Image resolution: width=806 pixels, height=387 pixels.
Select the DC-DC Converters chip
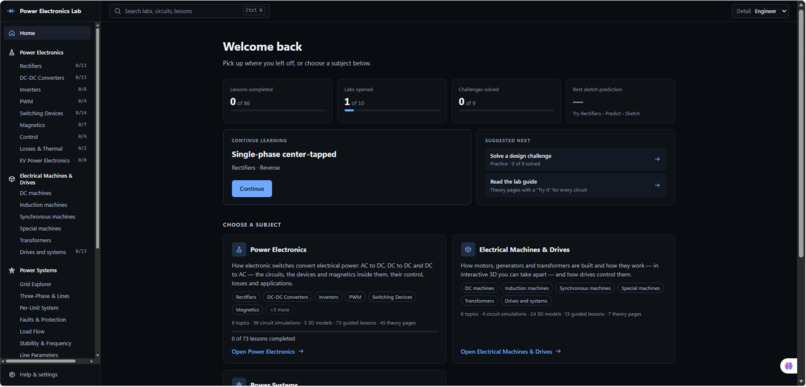pos(287,297)
